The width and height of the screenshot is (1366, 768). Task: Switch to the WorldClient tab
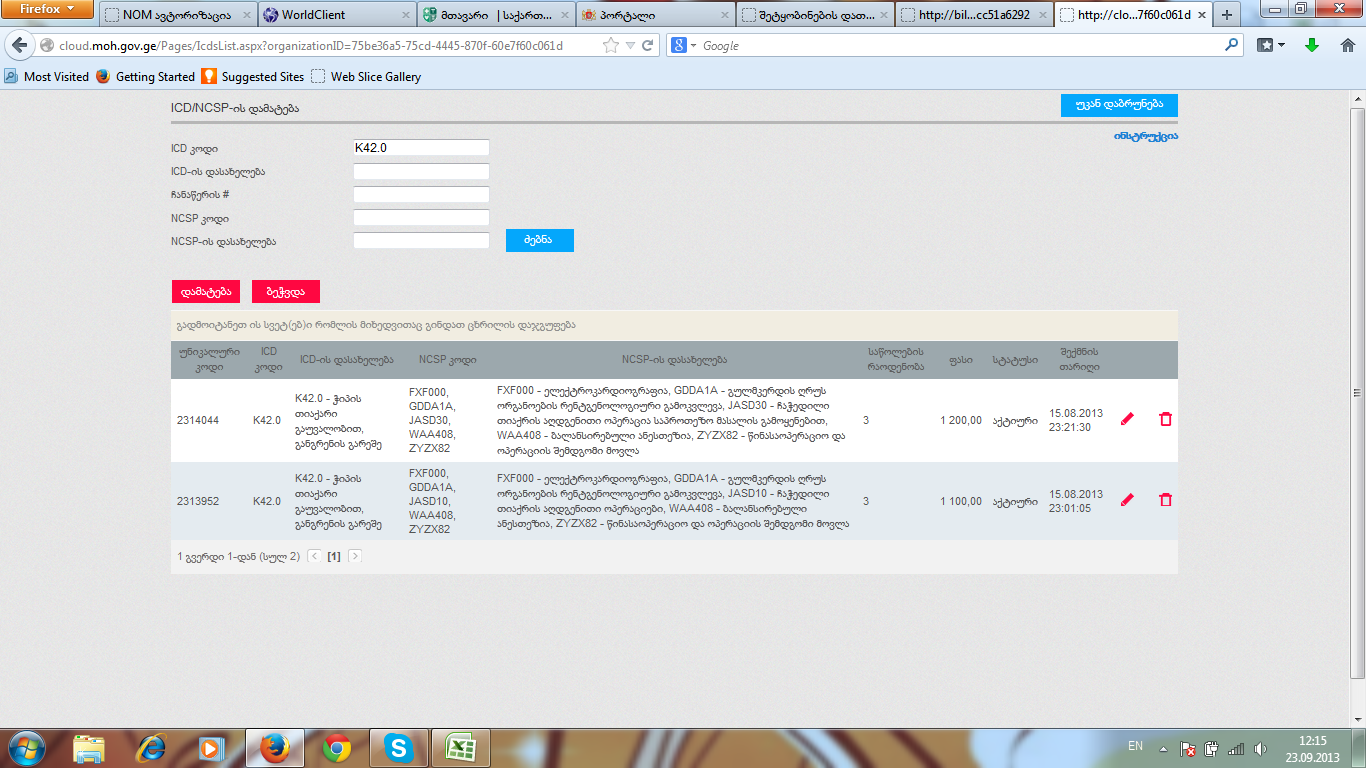click(x=335, y=15)
